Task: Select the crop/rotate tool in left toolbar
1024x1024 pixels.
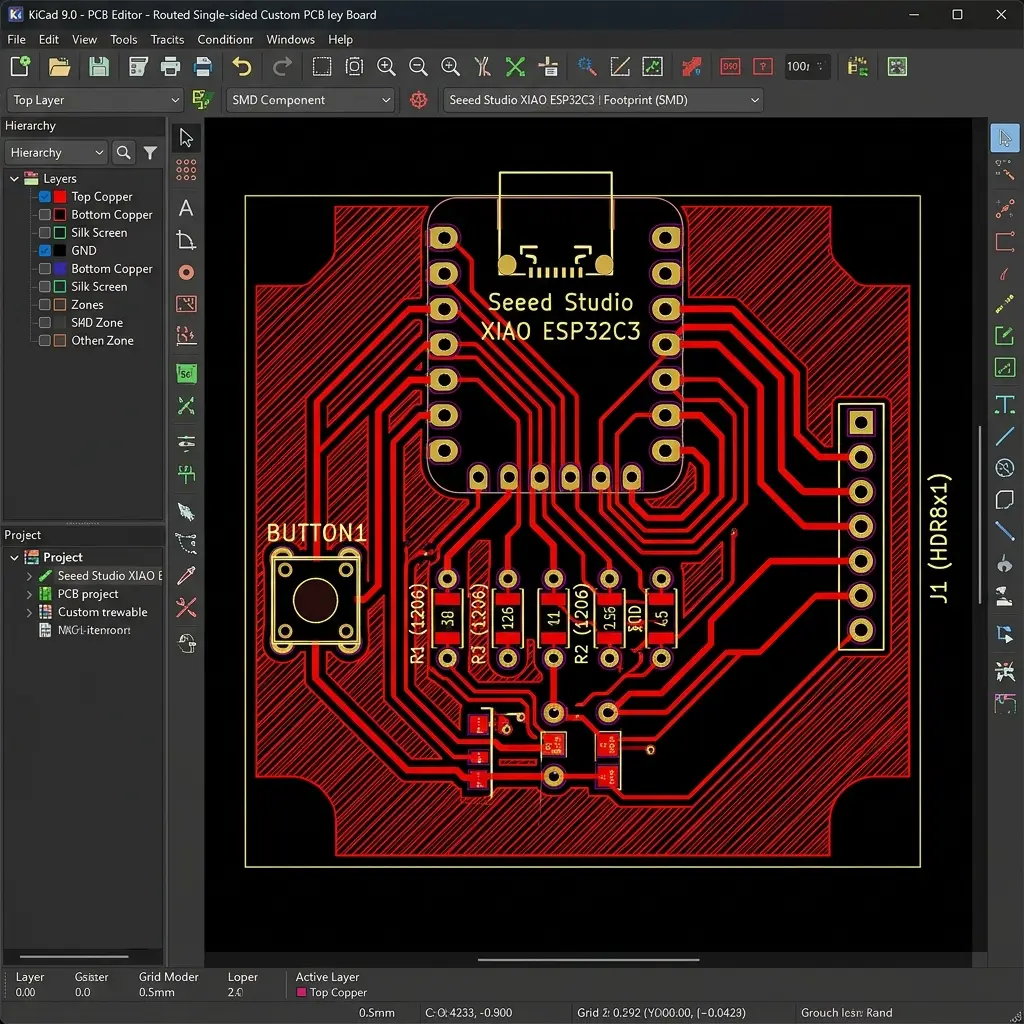Action: tap(186, 240)
